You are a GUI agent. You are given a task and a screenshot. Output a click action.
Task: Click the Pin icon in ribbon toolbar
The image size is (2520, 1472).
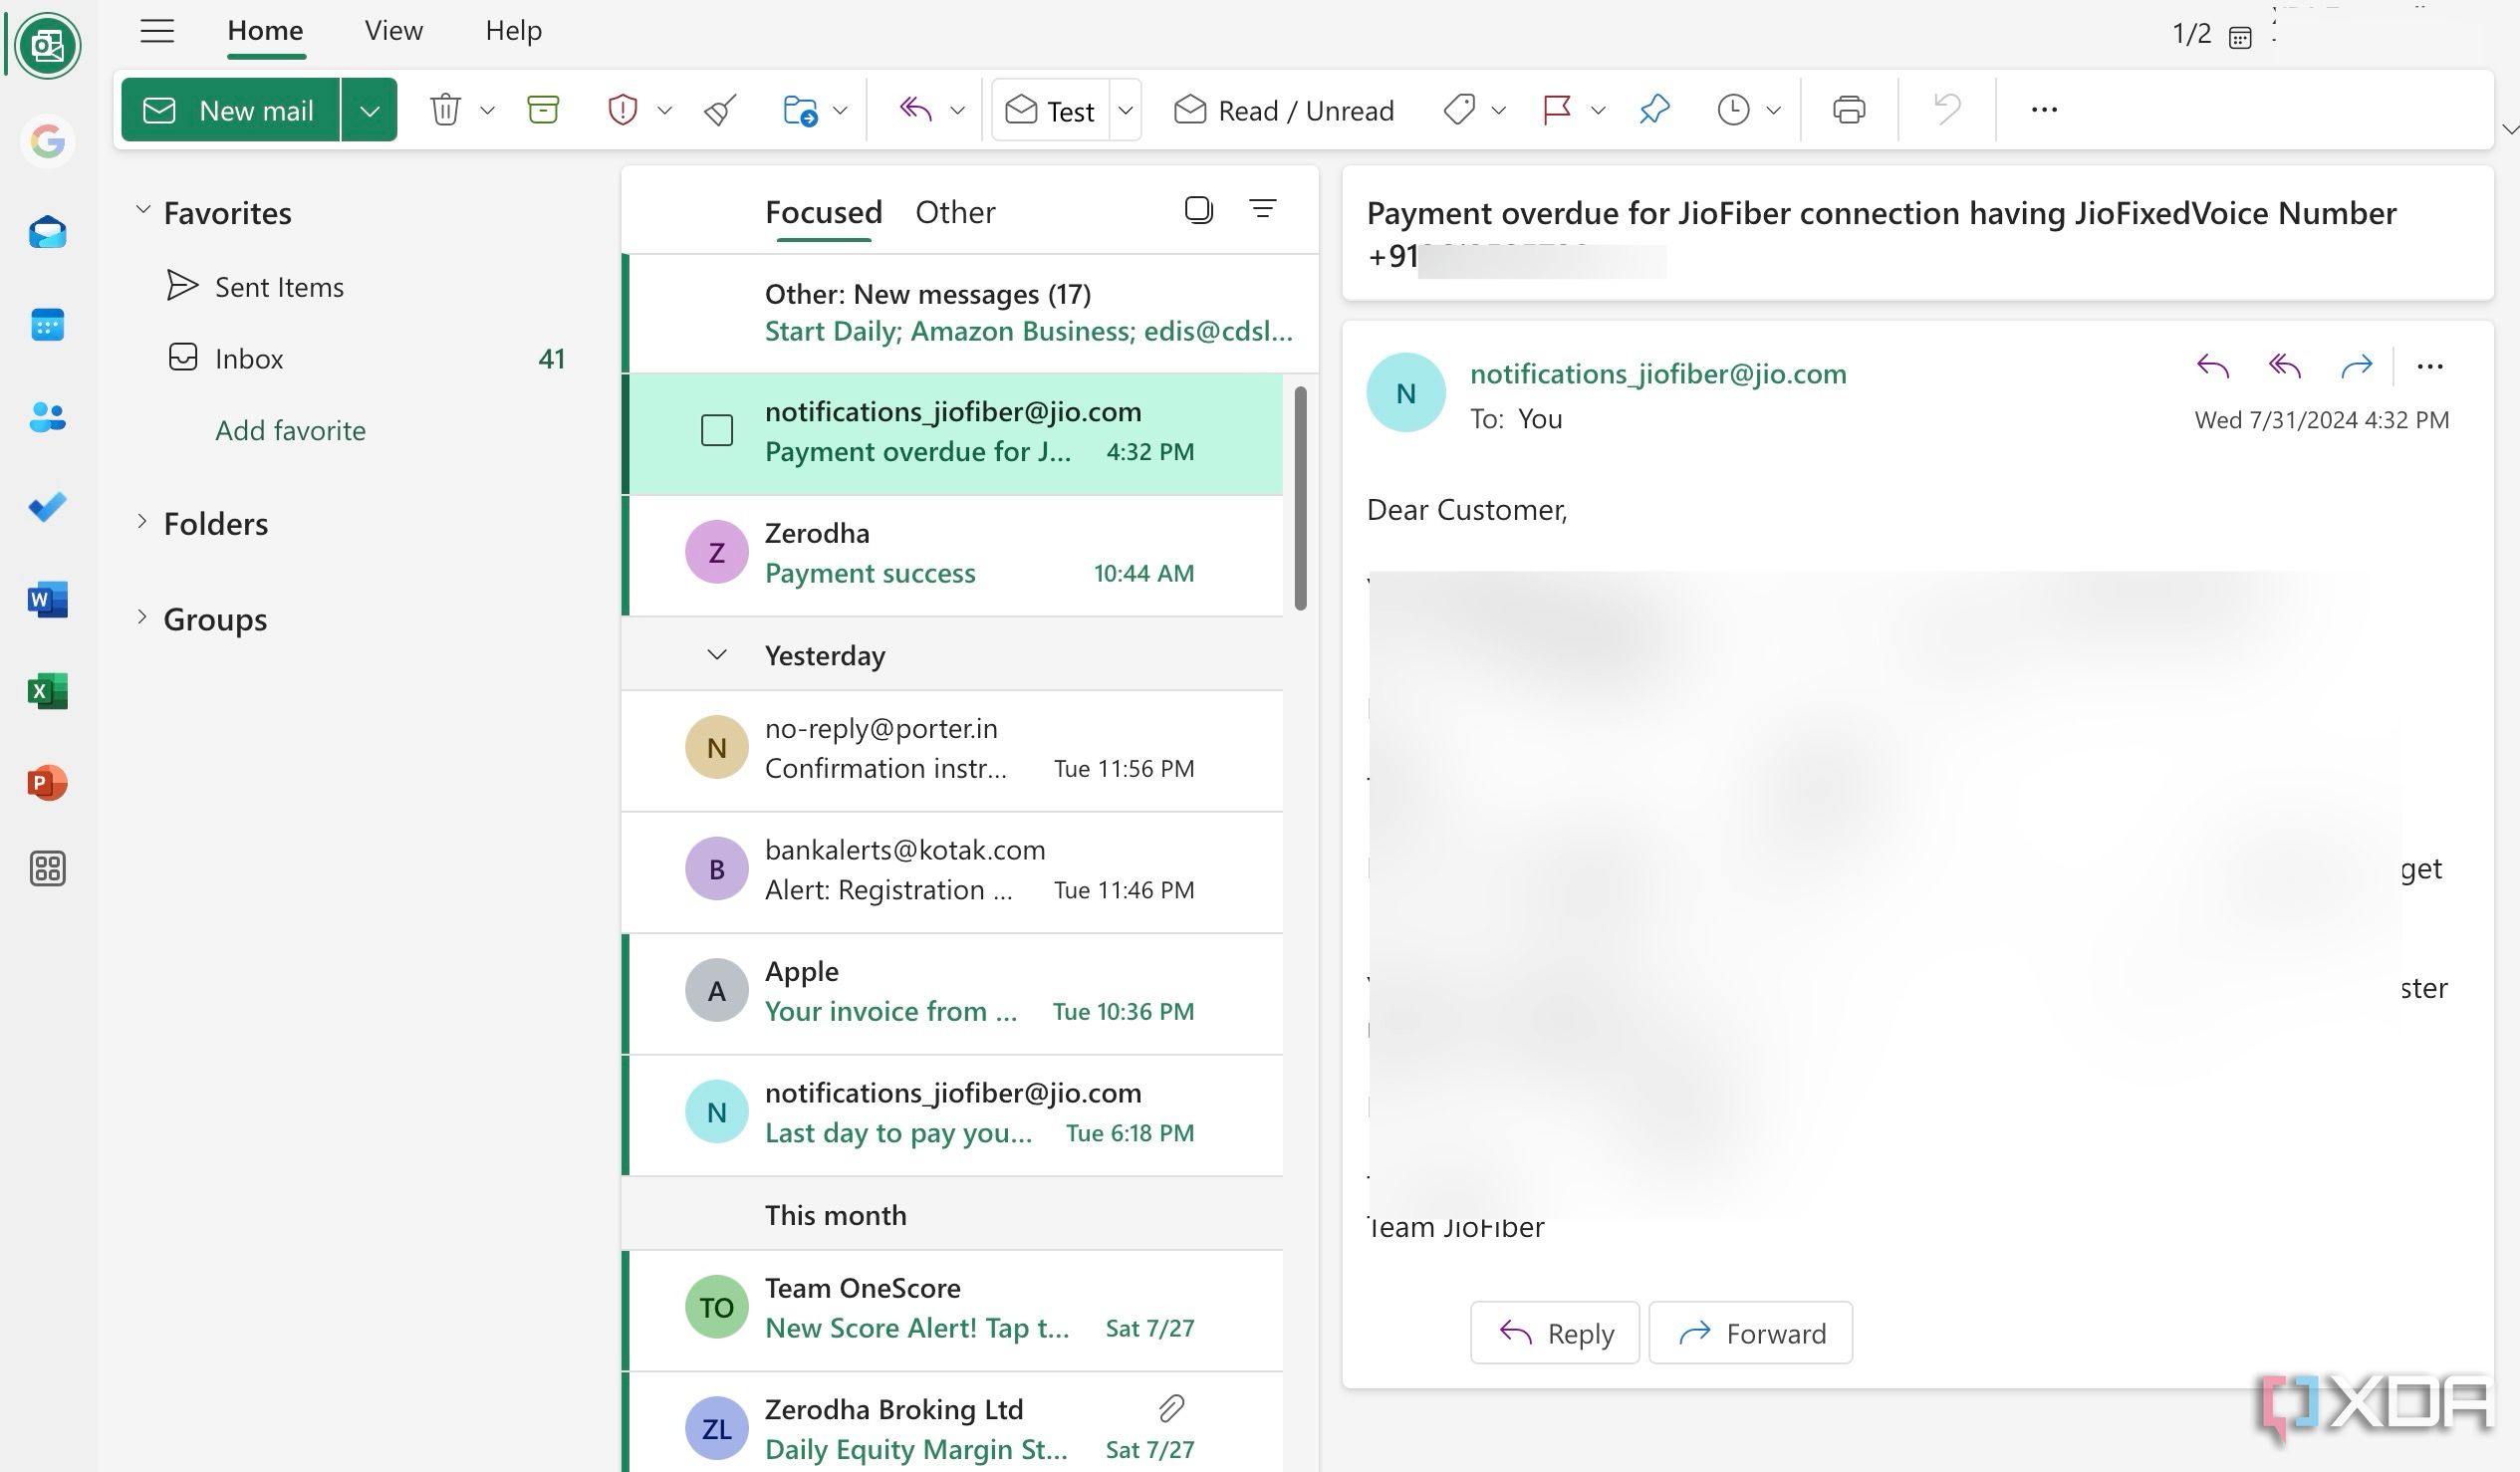coord(1652,109)
